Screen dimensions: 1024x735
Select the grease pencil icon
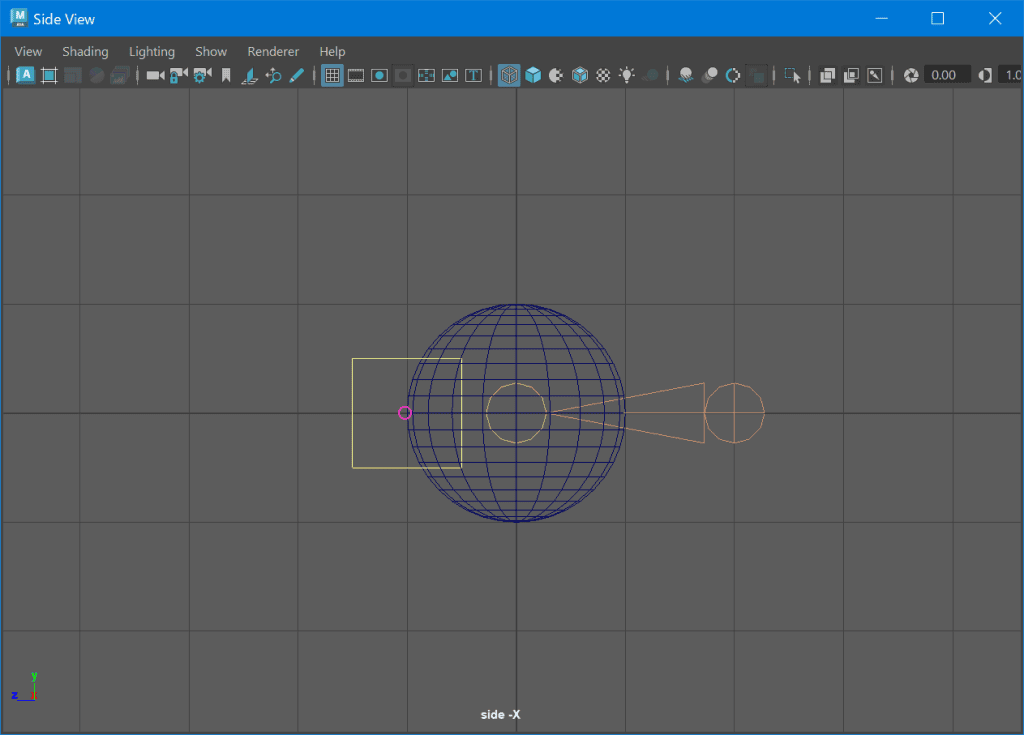coord(296,75)
